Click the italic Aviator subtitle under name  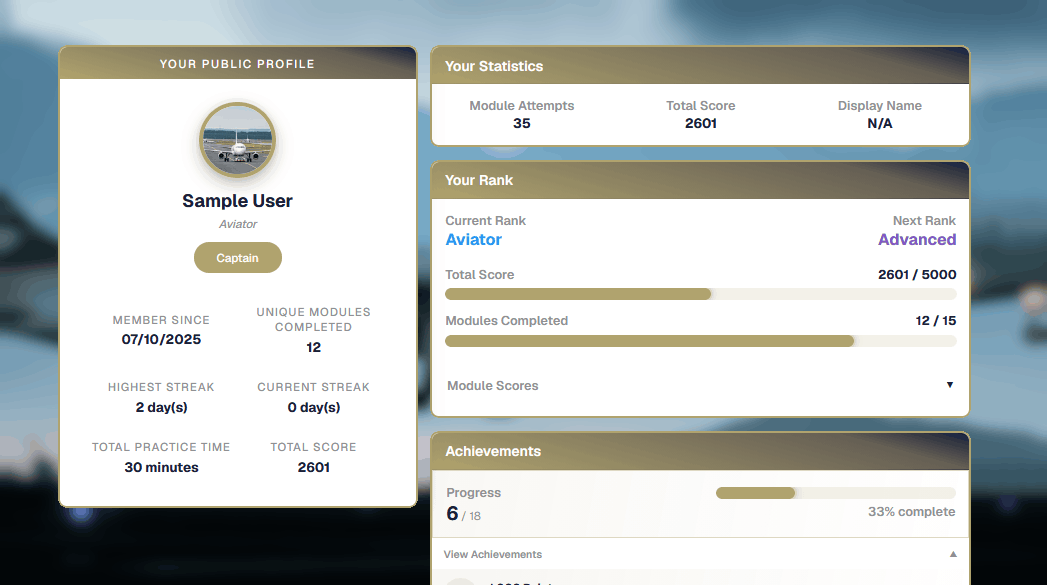[238, 224]
